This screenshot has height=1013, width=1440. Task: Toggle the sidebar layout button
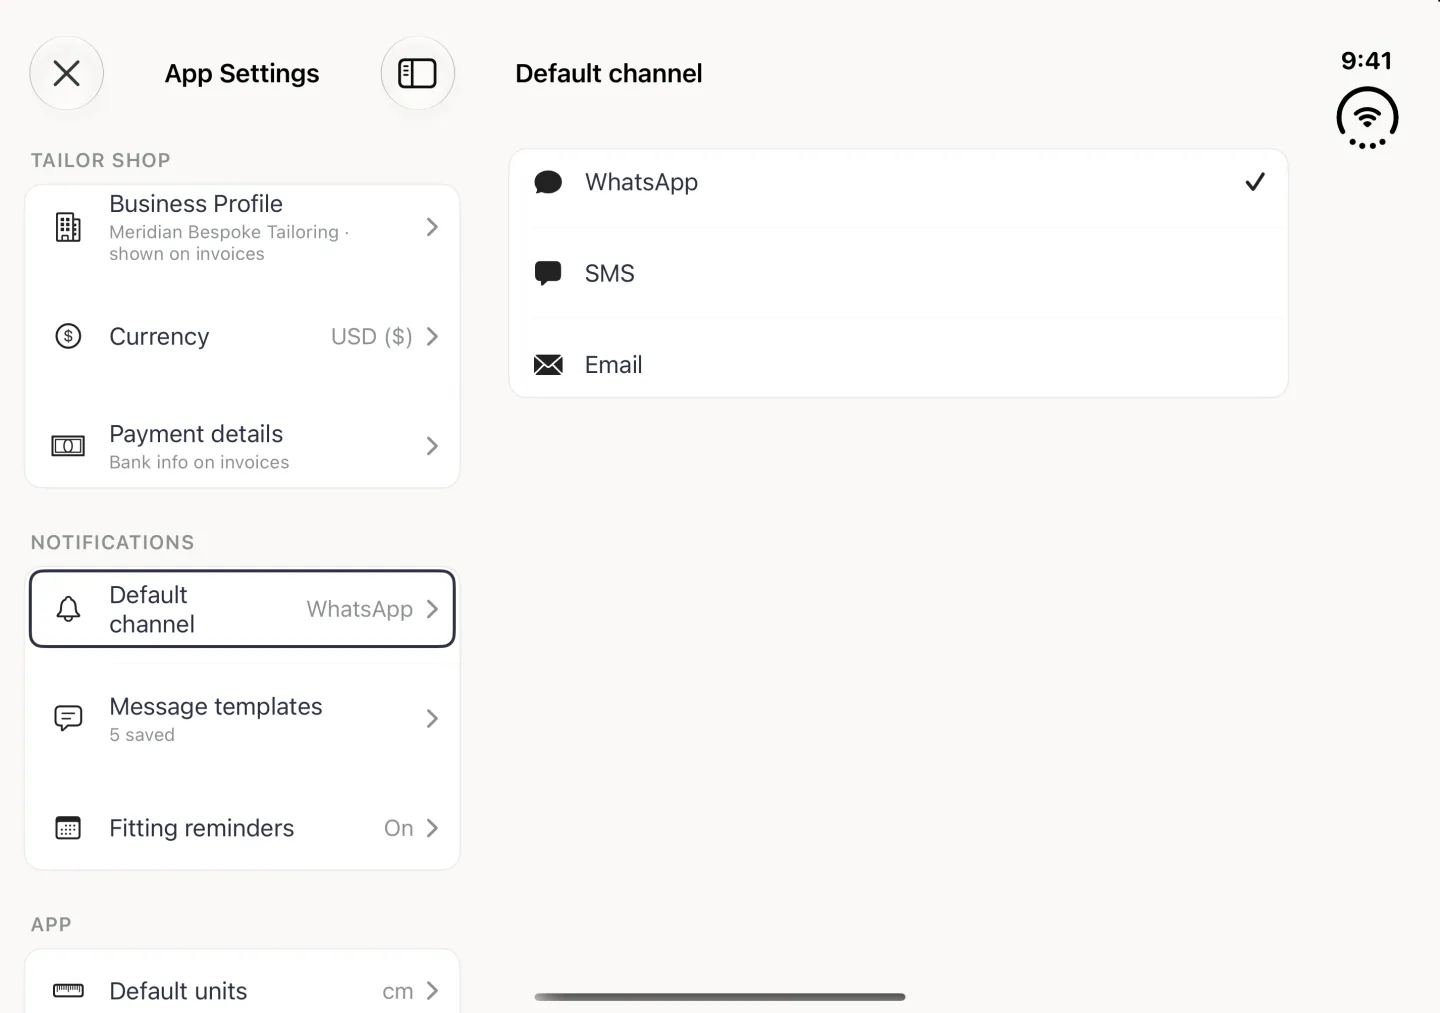[x=417, y=73]
